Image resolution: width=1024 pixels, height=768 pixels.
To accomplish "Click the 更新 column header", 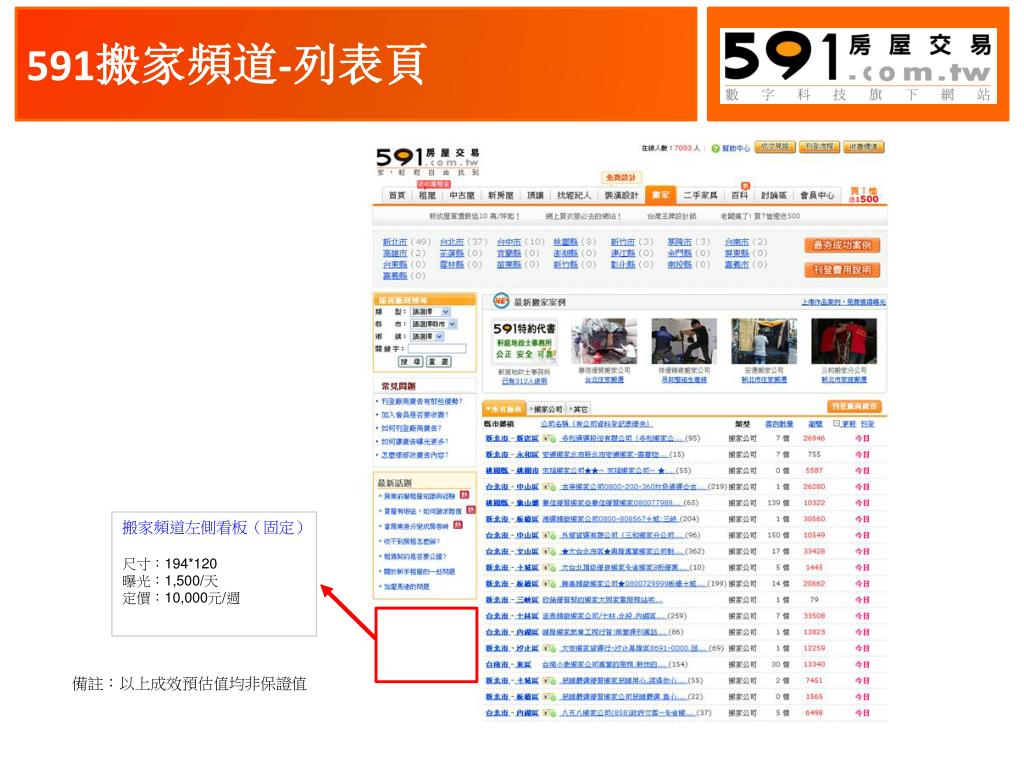I will [849, 424].
